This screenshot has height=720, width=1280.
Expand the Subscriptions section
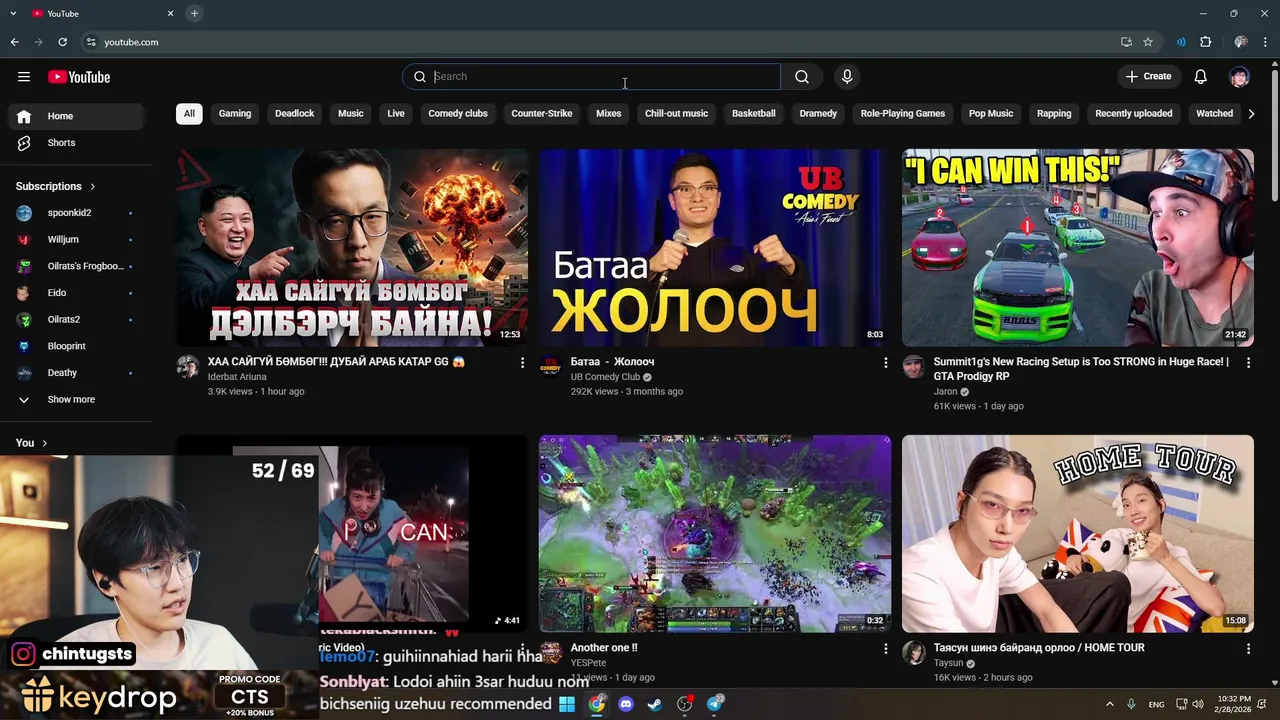56,186
